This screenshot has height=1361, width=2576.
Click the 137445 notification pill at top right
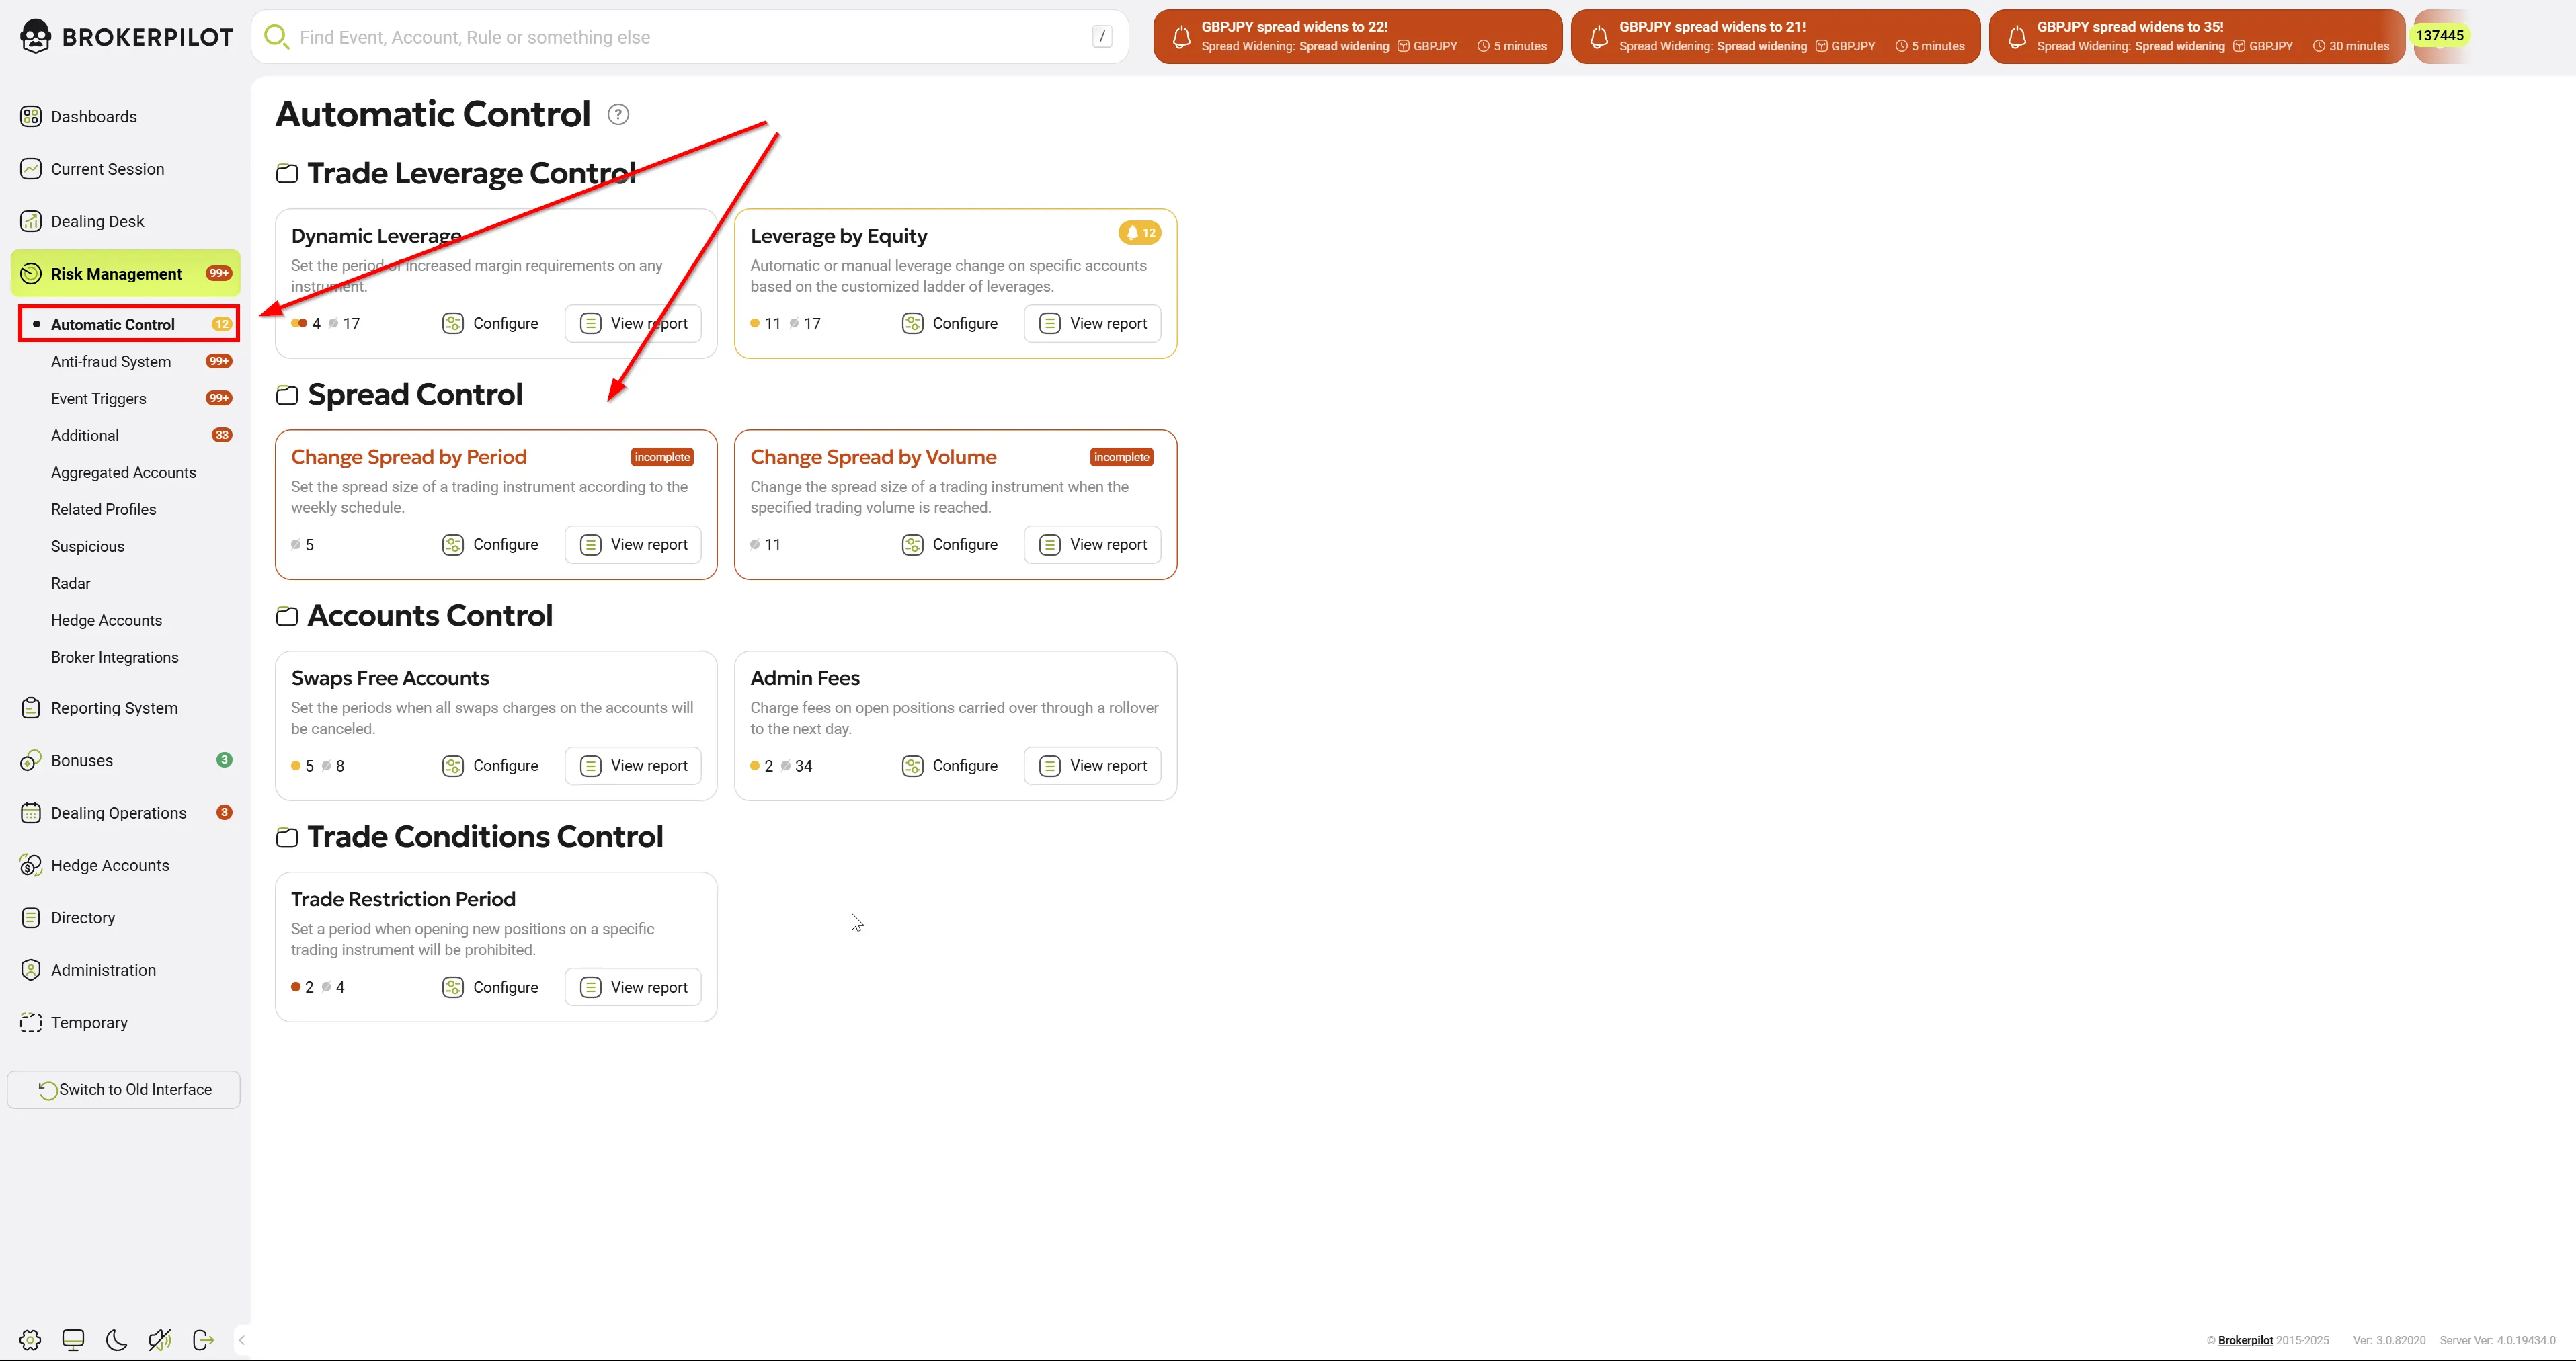click(2440, 36)
